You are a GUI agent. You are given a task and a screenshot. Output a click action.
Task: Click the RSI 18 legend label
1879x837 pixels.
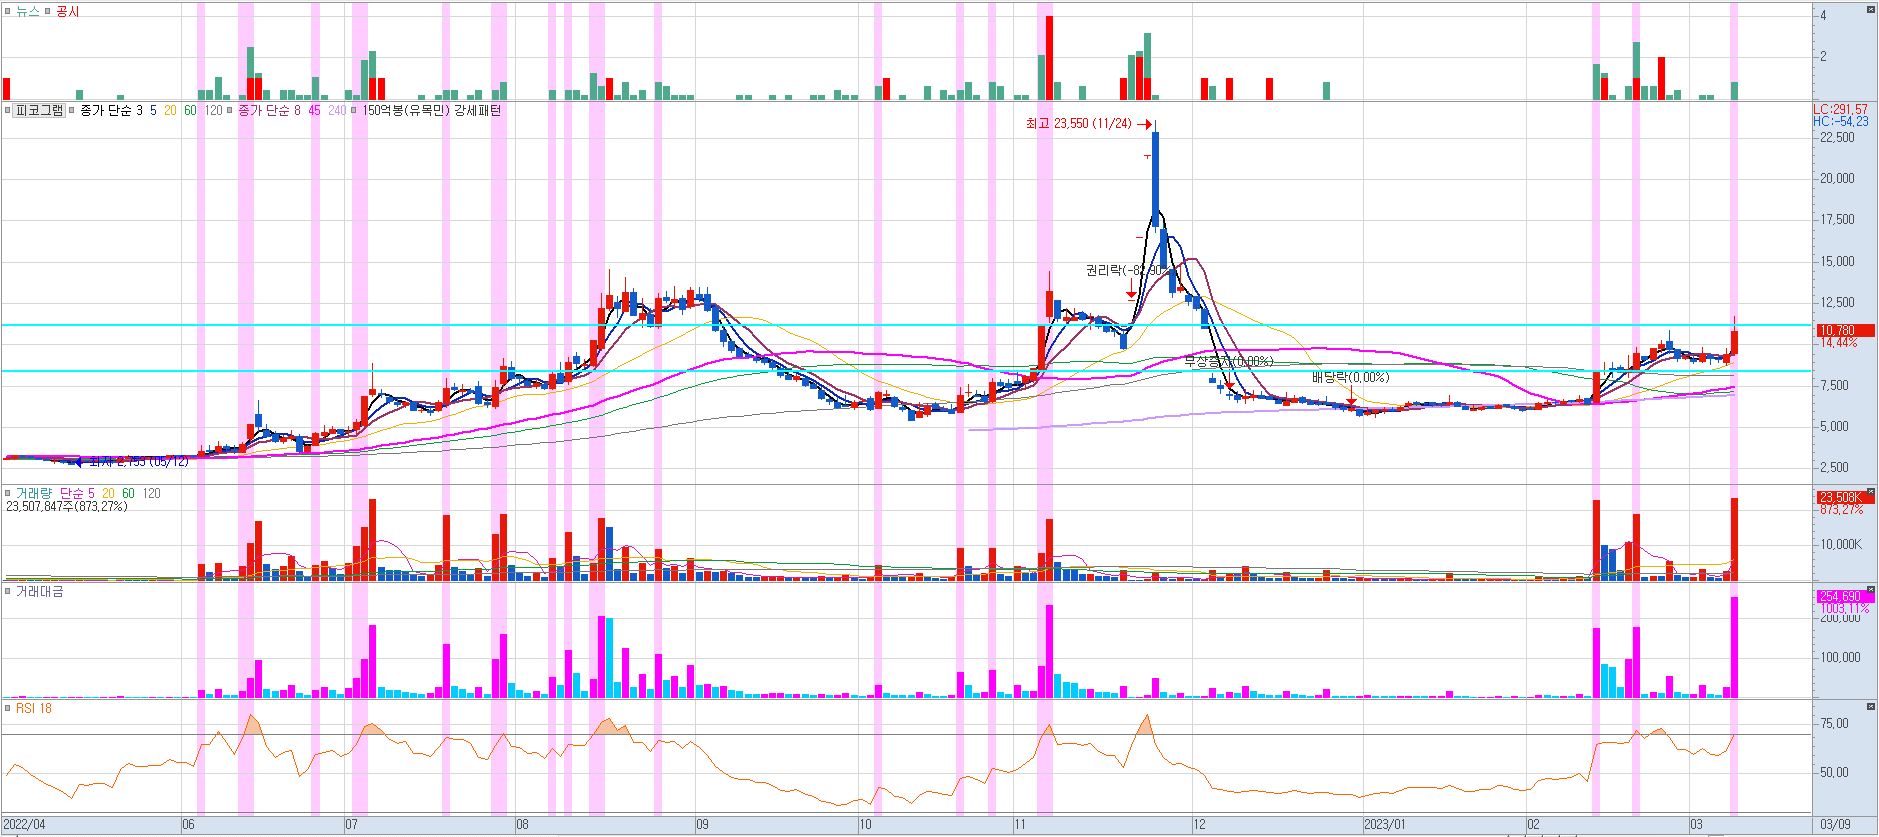pyautogui.click(x=34, y=708)
